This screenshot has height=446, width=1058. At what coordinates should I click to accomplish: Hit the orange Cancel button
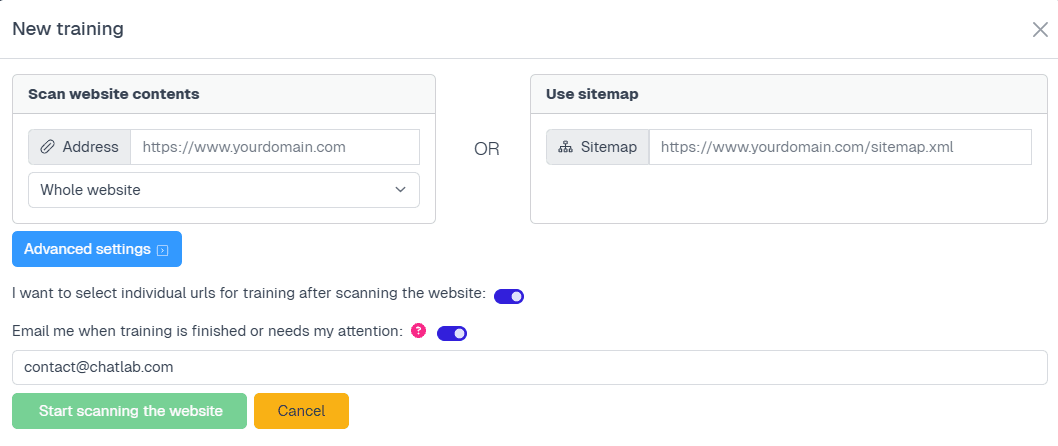click(301, 411)
